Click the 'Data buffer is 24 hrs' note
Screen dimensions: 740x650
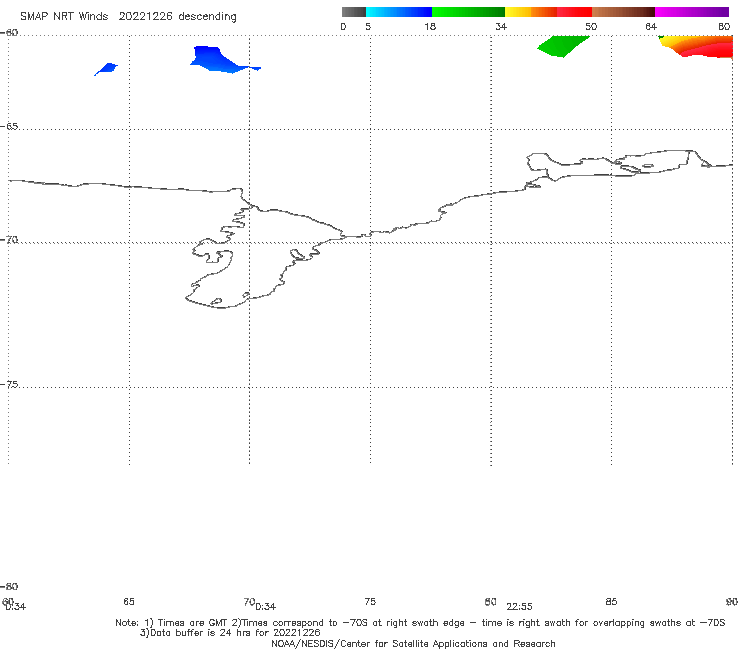point(230,633)
